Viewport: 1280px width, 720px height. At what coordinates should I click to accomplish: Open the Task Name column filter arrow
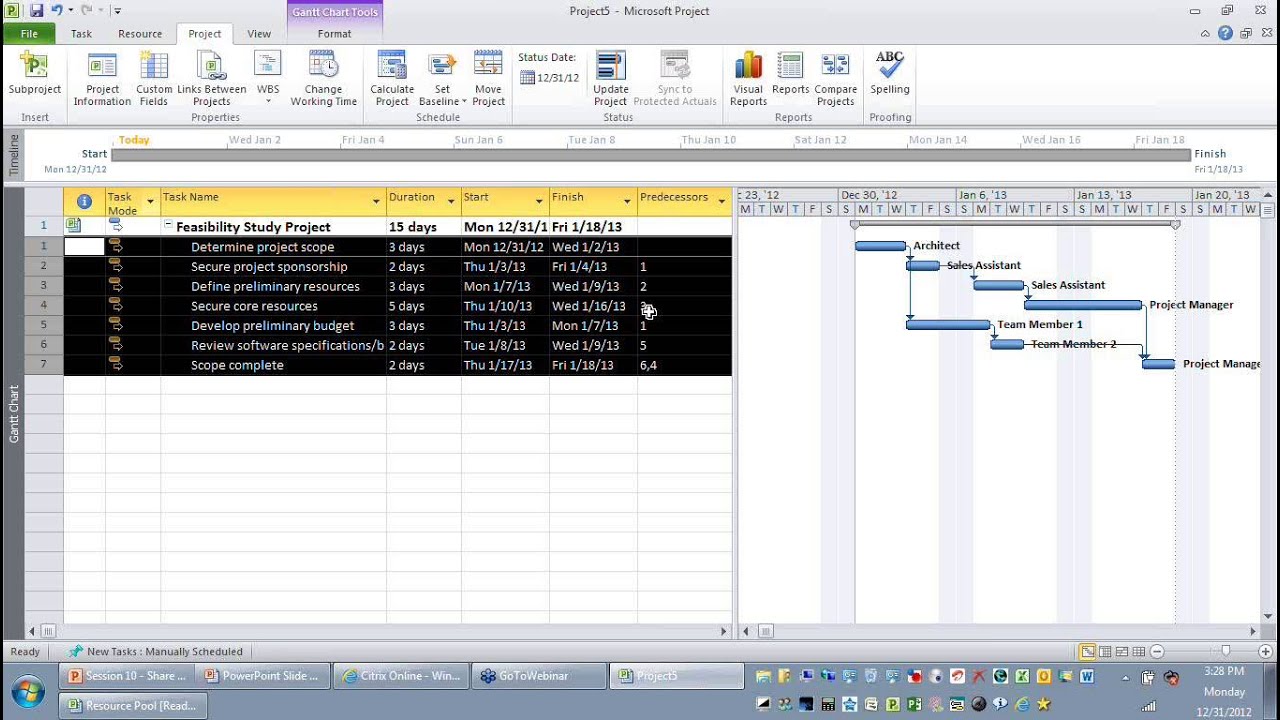[376, 201]
